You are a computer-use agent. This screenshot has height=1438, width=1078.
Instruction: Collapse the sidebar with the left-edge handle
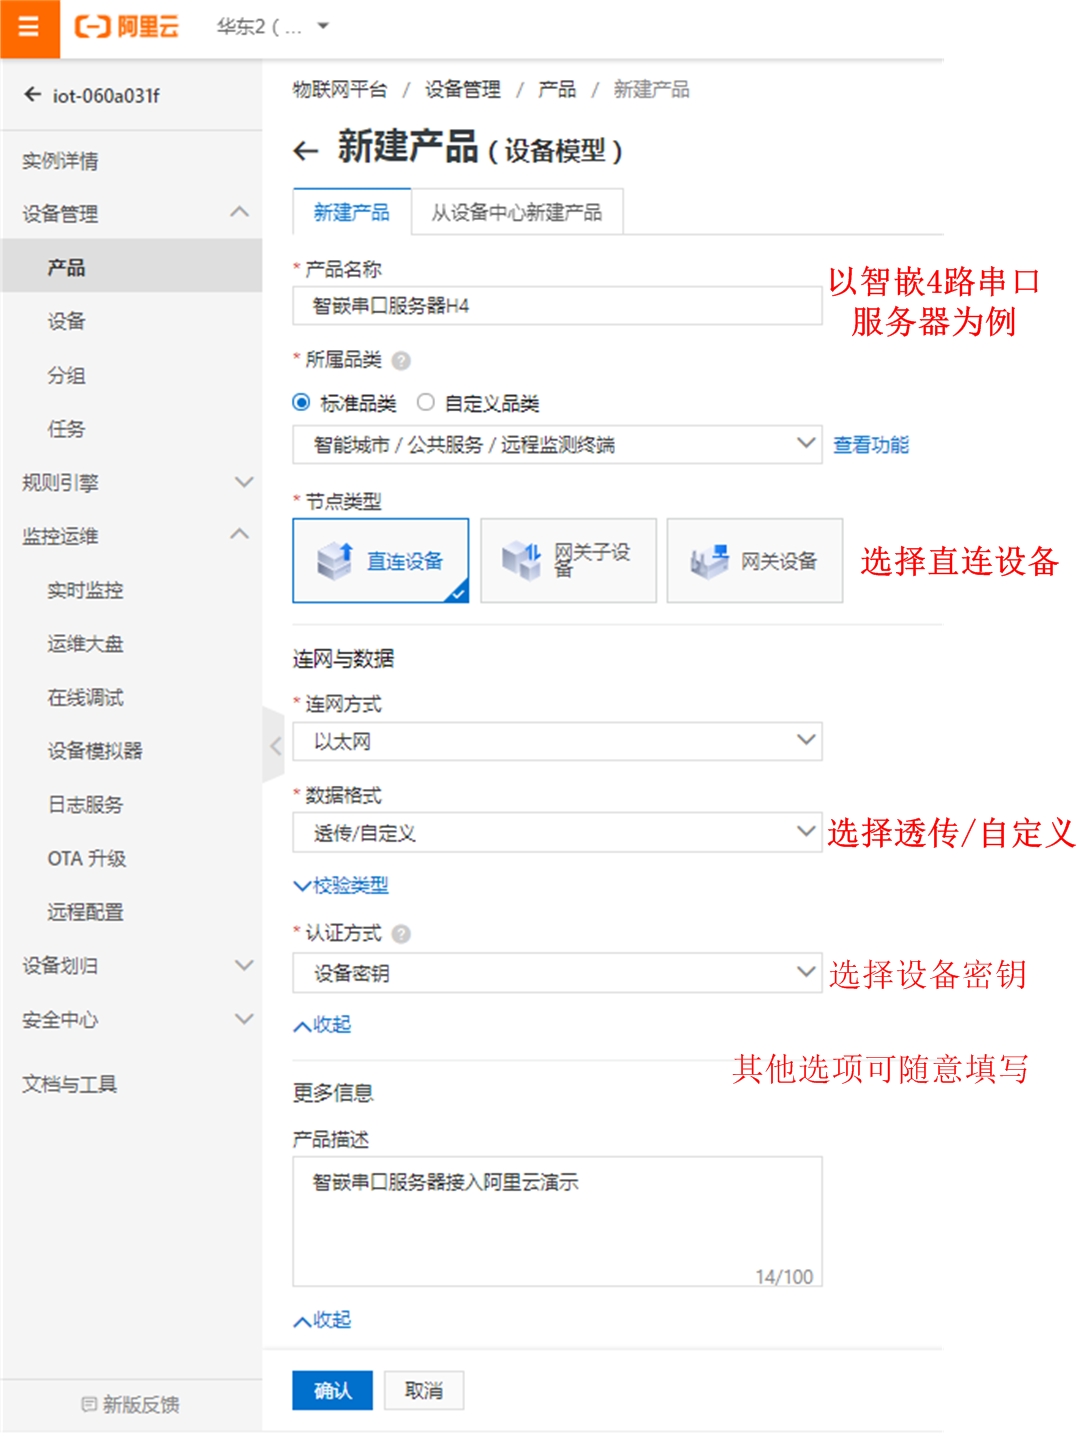click(274, 745)
